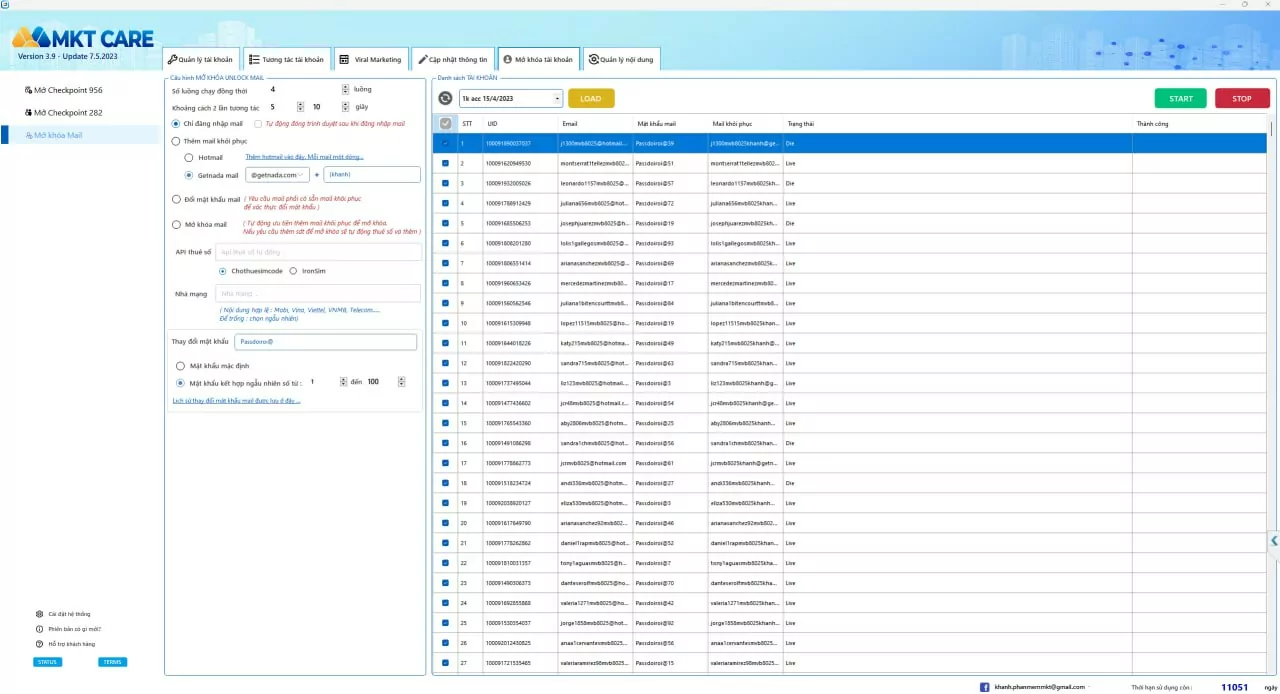Choose the Getnada mail radio option

[190, 175]
